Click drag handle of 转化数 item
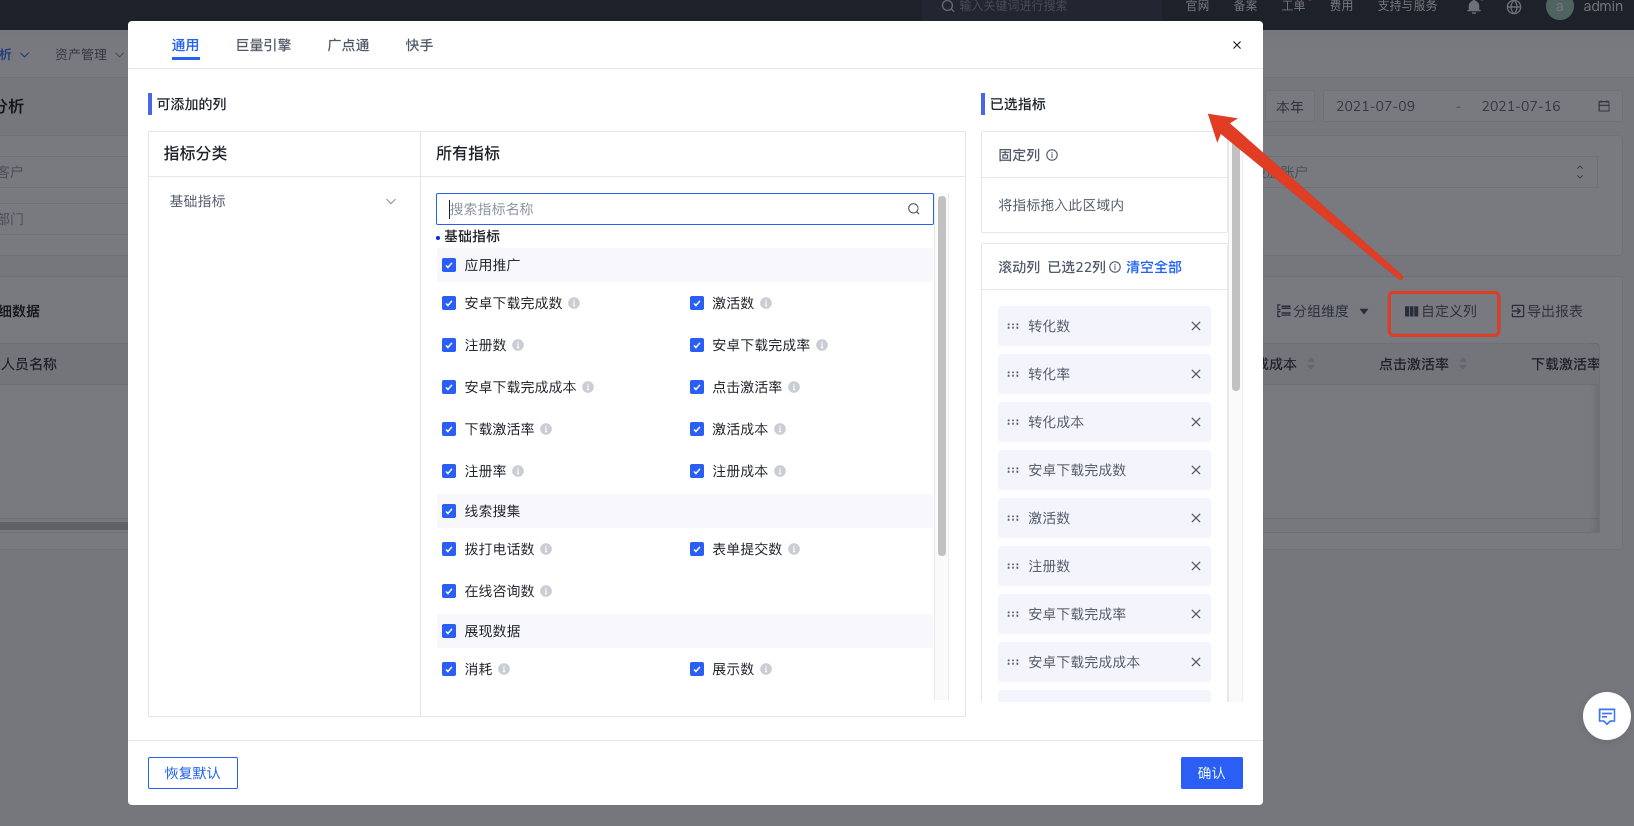The image size is (1634, 826). 1013,326
